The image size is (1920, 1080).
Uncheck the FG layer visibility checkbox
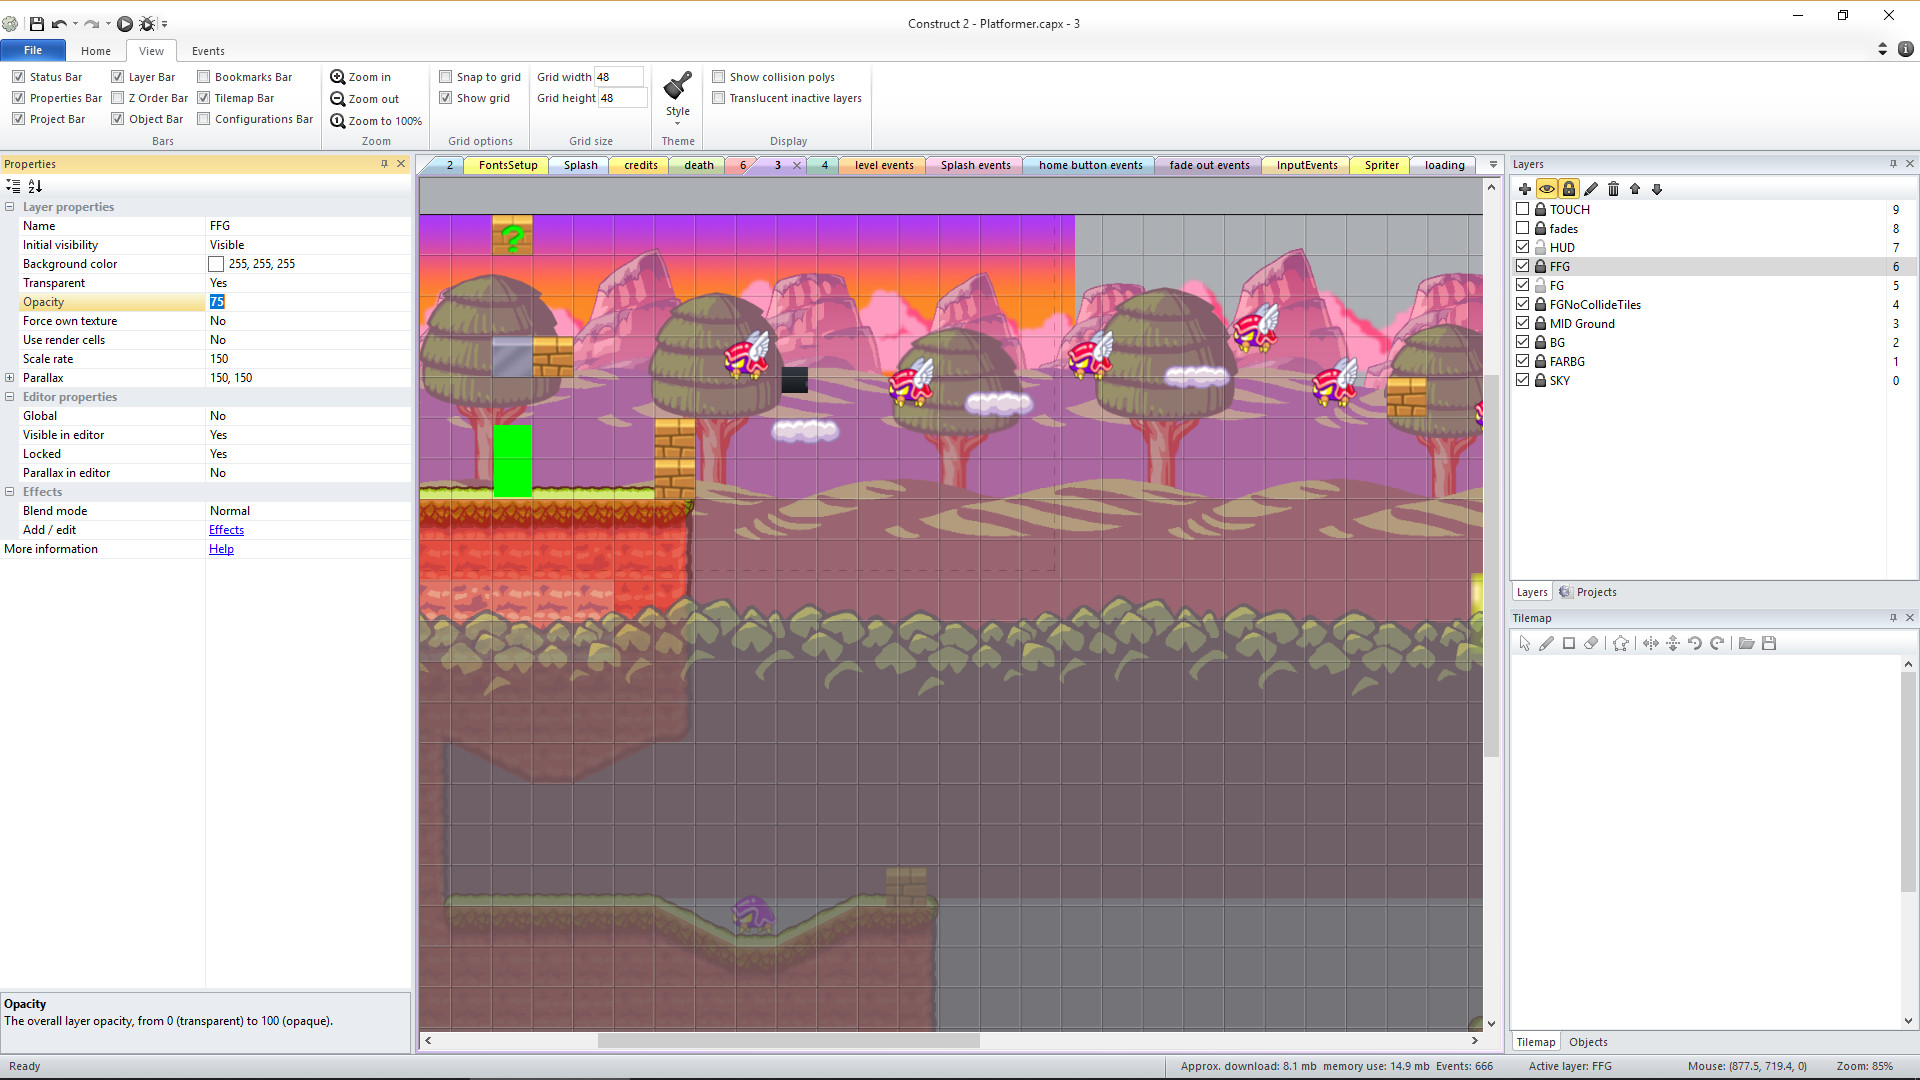pyautogui.click(x=1523, y=285)
